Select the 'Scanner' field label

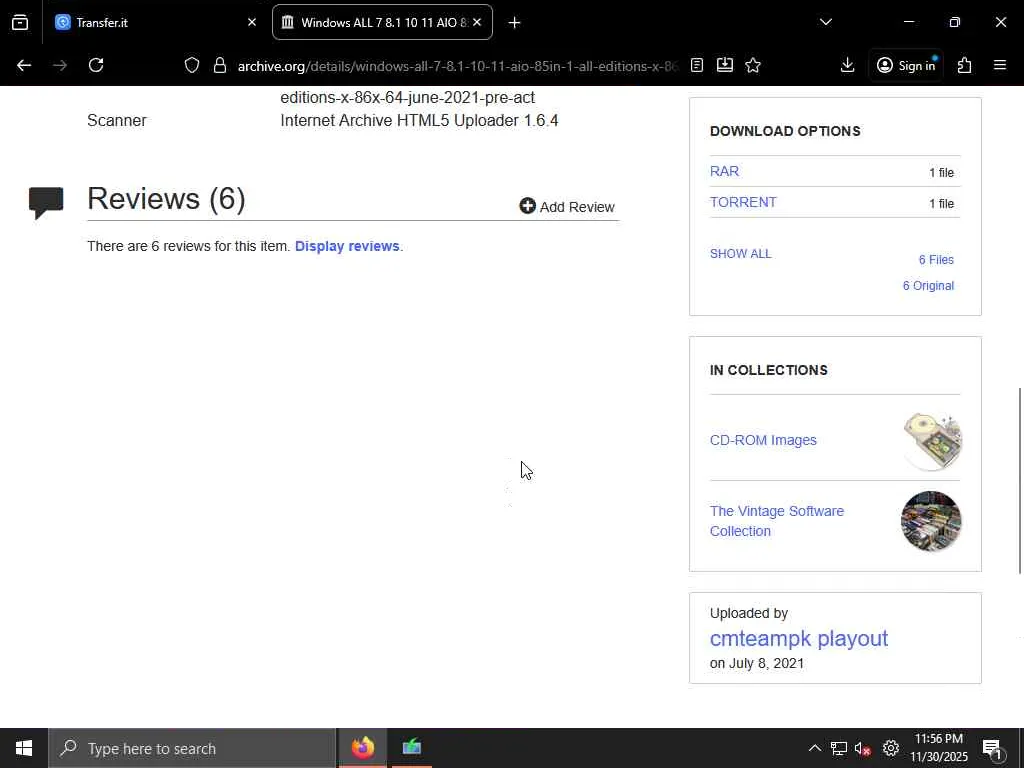tap(117, 120)
